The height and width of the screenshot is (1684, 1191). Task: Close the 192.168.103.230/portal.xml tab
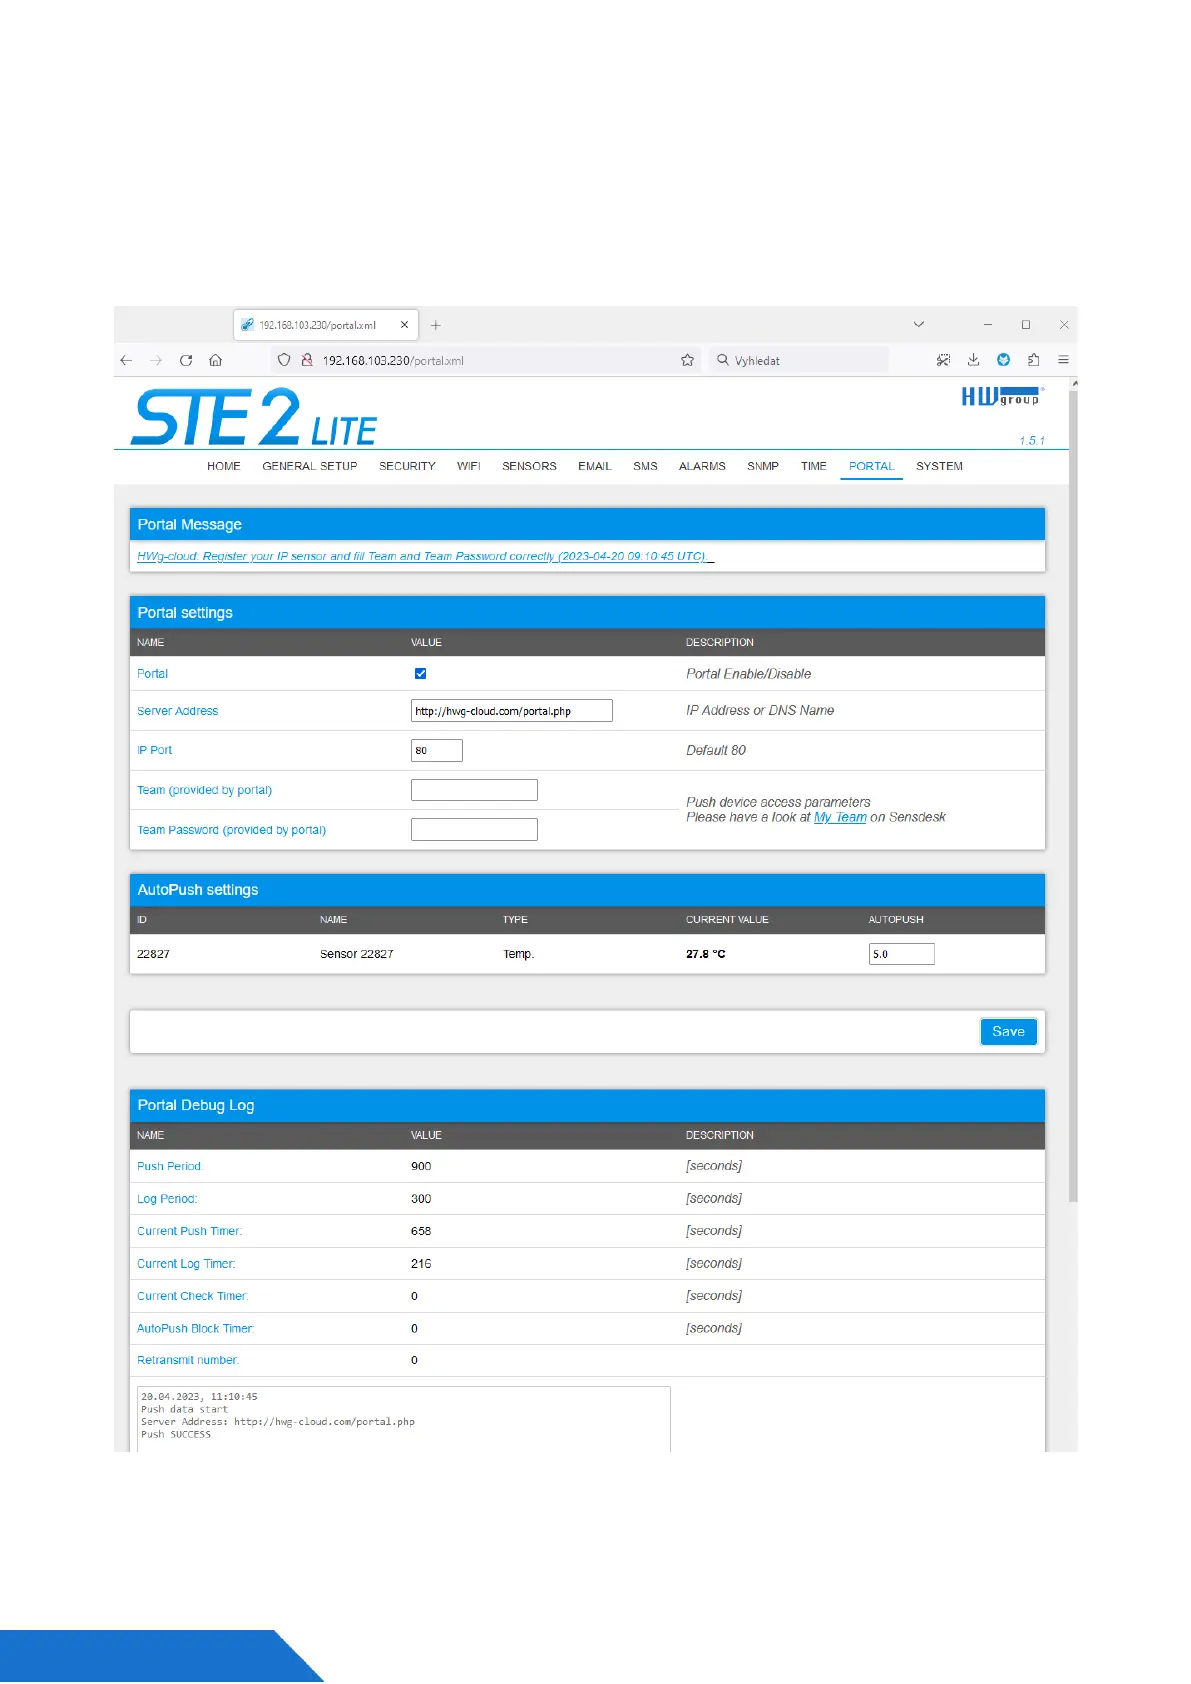(x=404, y=325)
